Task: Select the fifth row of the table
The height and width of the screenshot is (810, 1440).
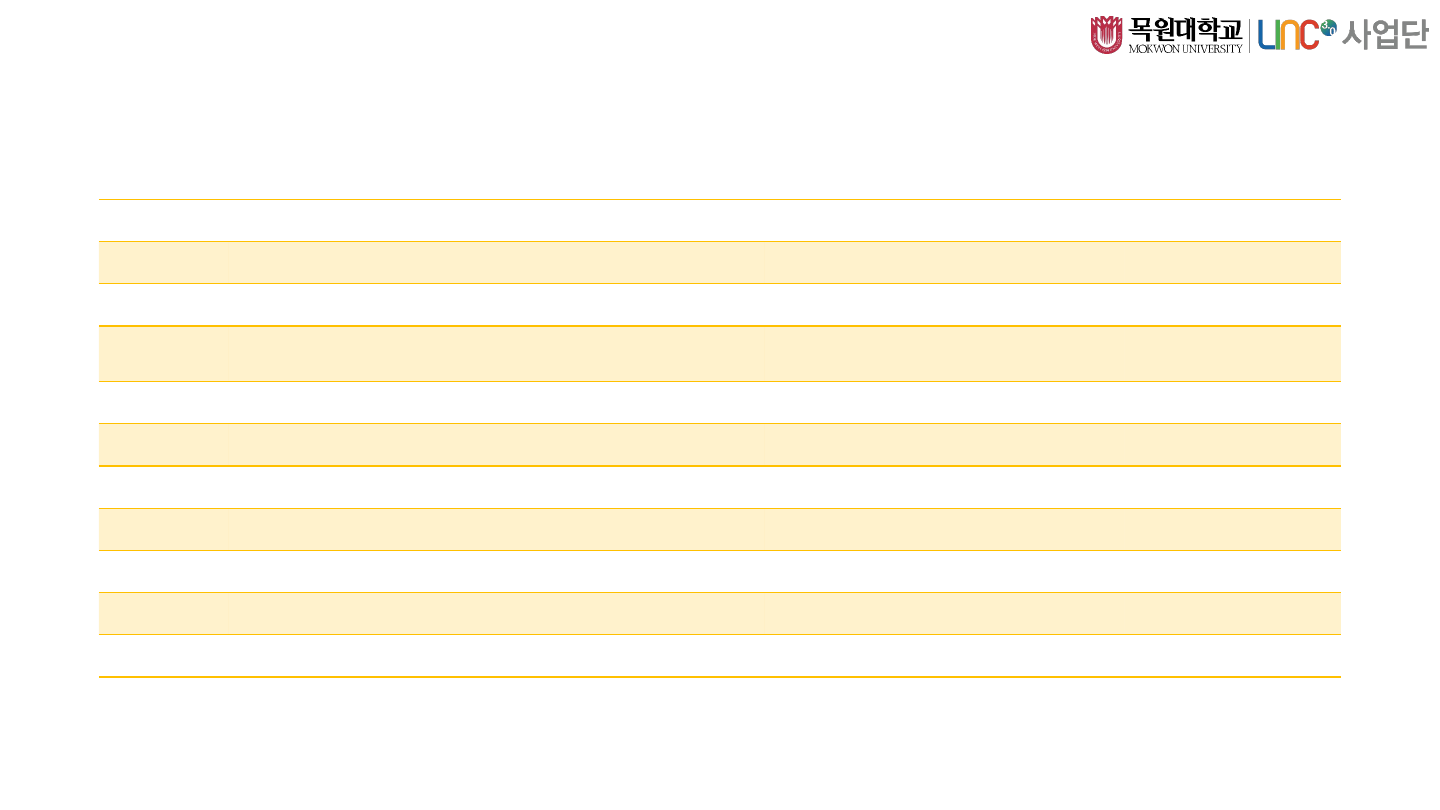Action: click(x=719, y=402)
